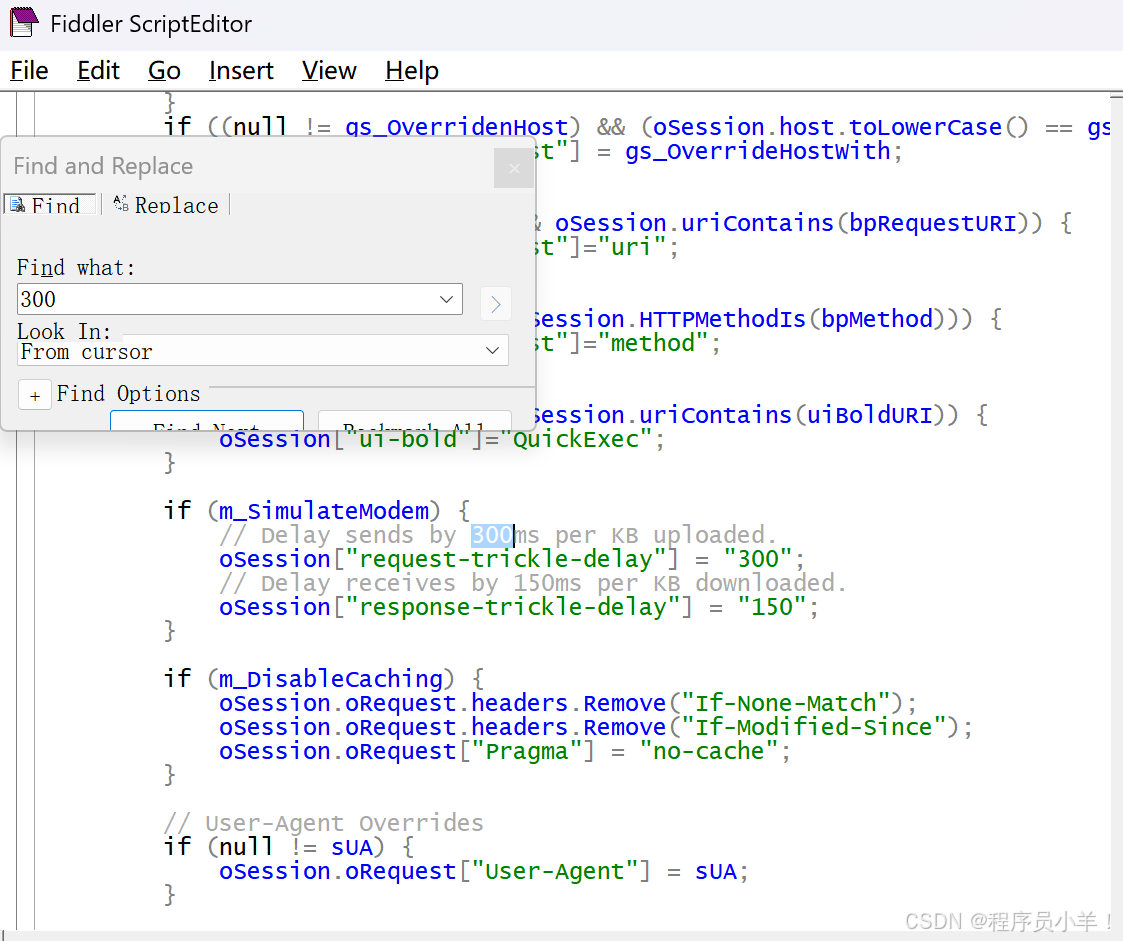
Task: Click the Find Next button
Action: [207, 420]
